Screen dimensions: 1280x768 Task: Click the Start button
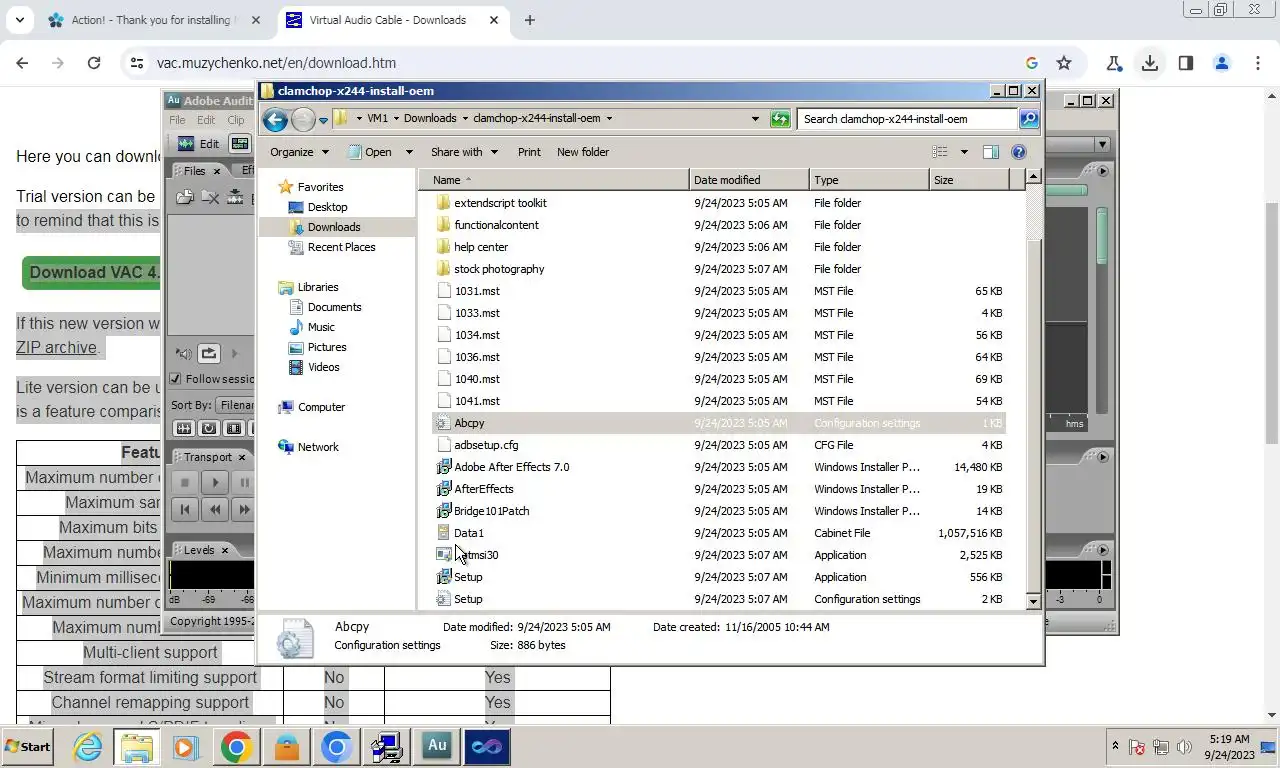click(x=28, y=747)
